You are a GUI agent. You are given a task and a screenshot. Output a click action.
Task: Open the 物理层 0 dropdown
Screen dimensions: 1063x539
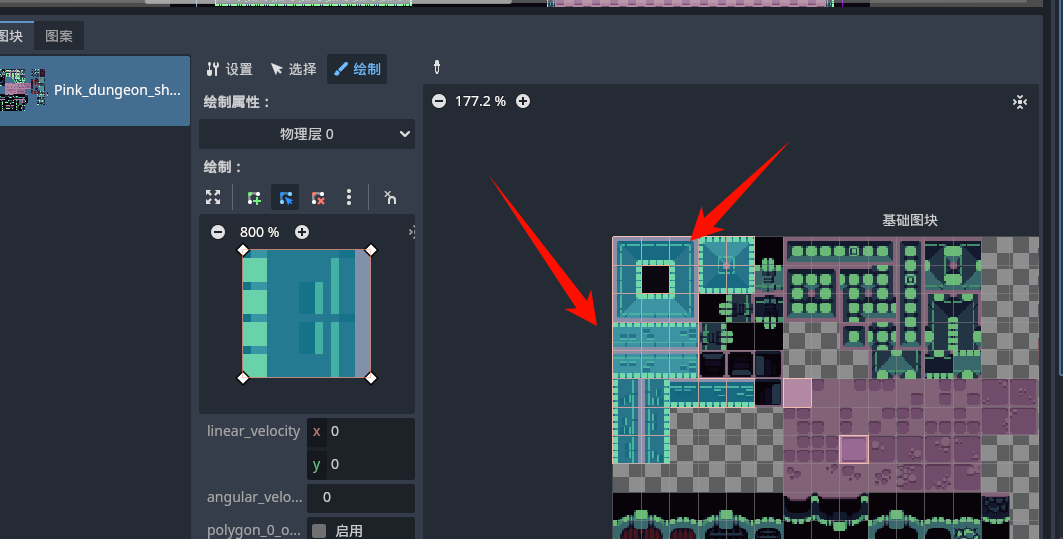pos(307,134)
